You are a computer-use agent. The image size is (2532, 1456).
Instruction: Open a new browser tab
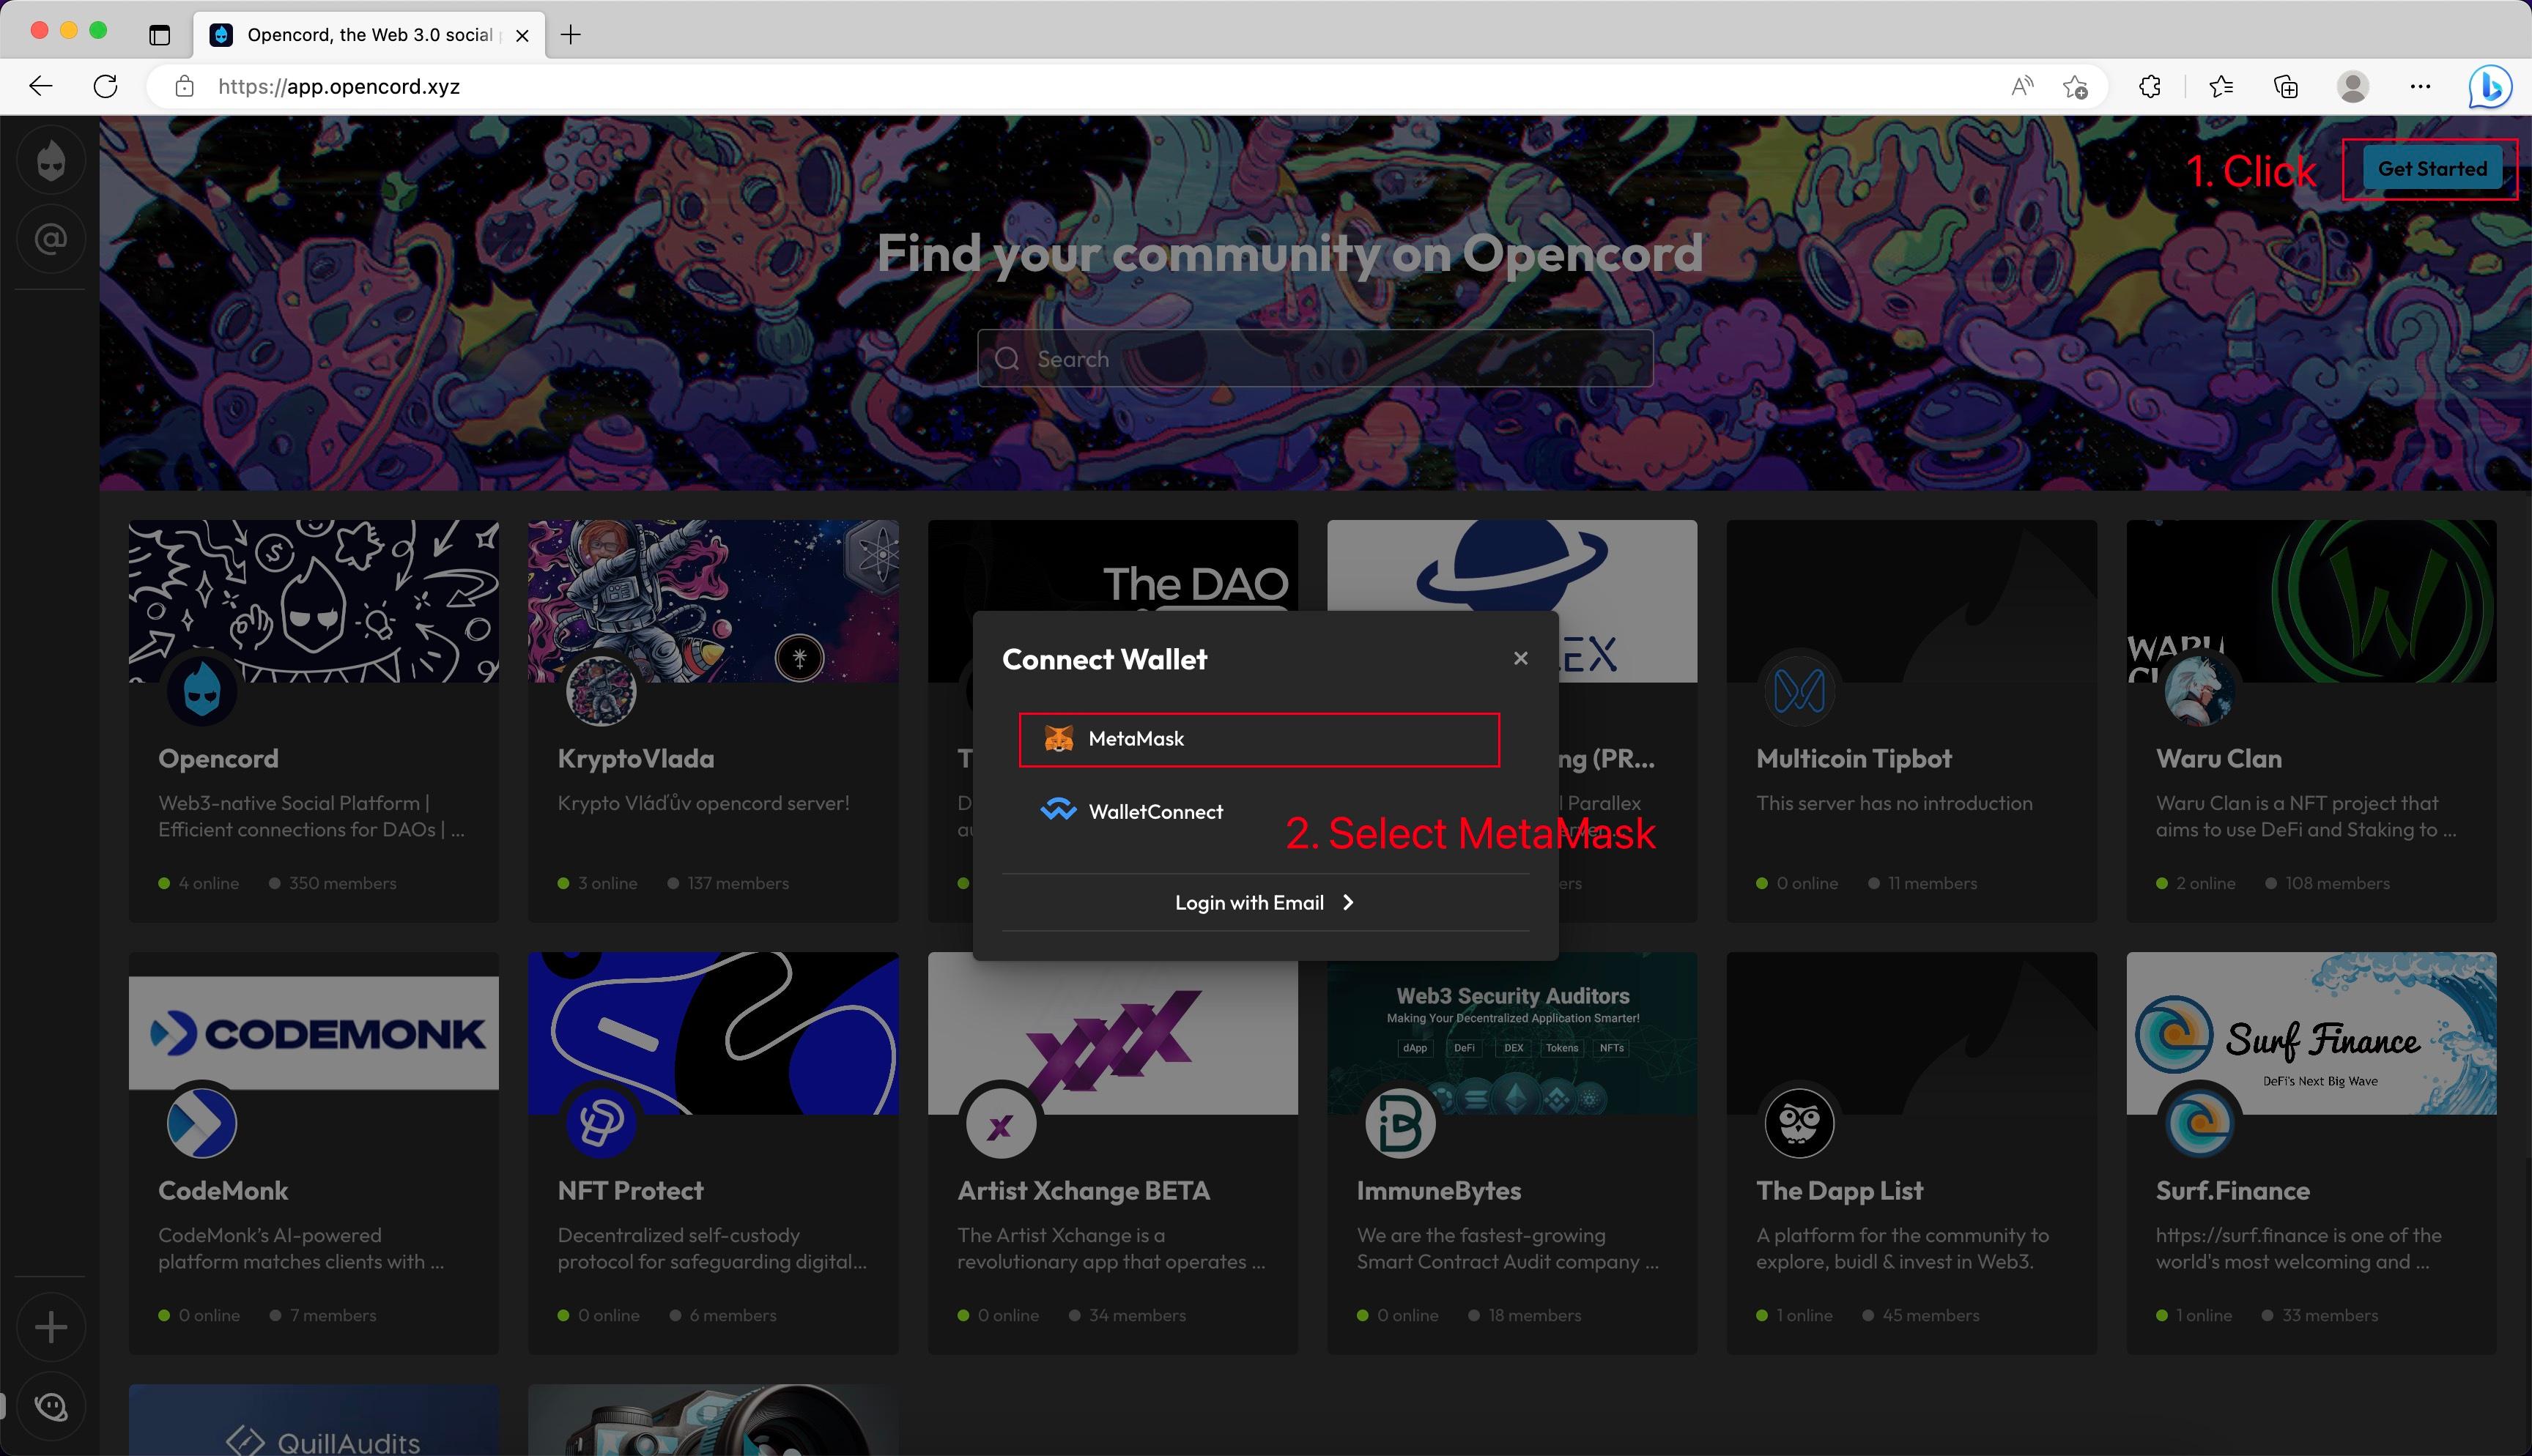coord(570,35)
